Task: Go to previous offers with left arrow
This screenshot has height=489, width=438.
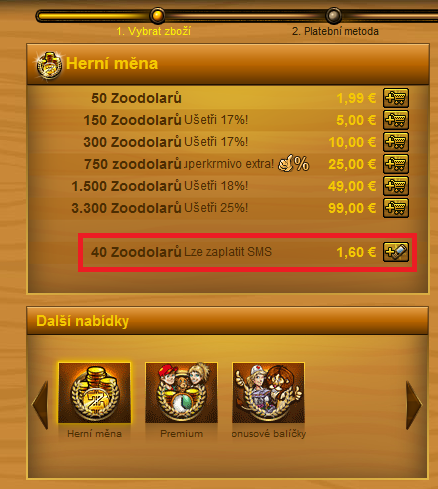Action: point(40,405)
